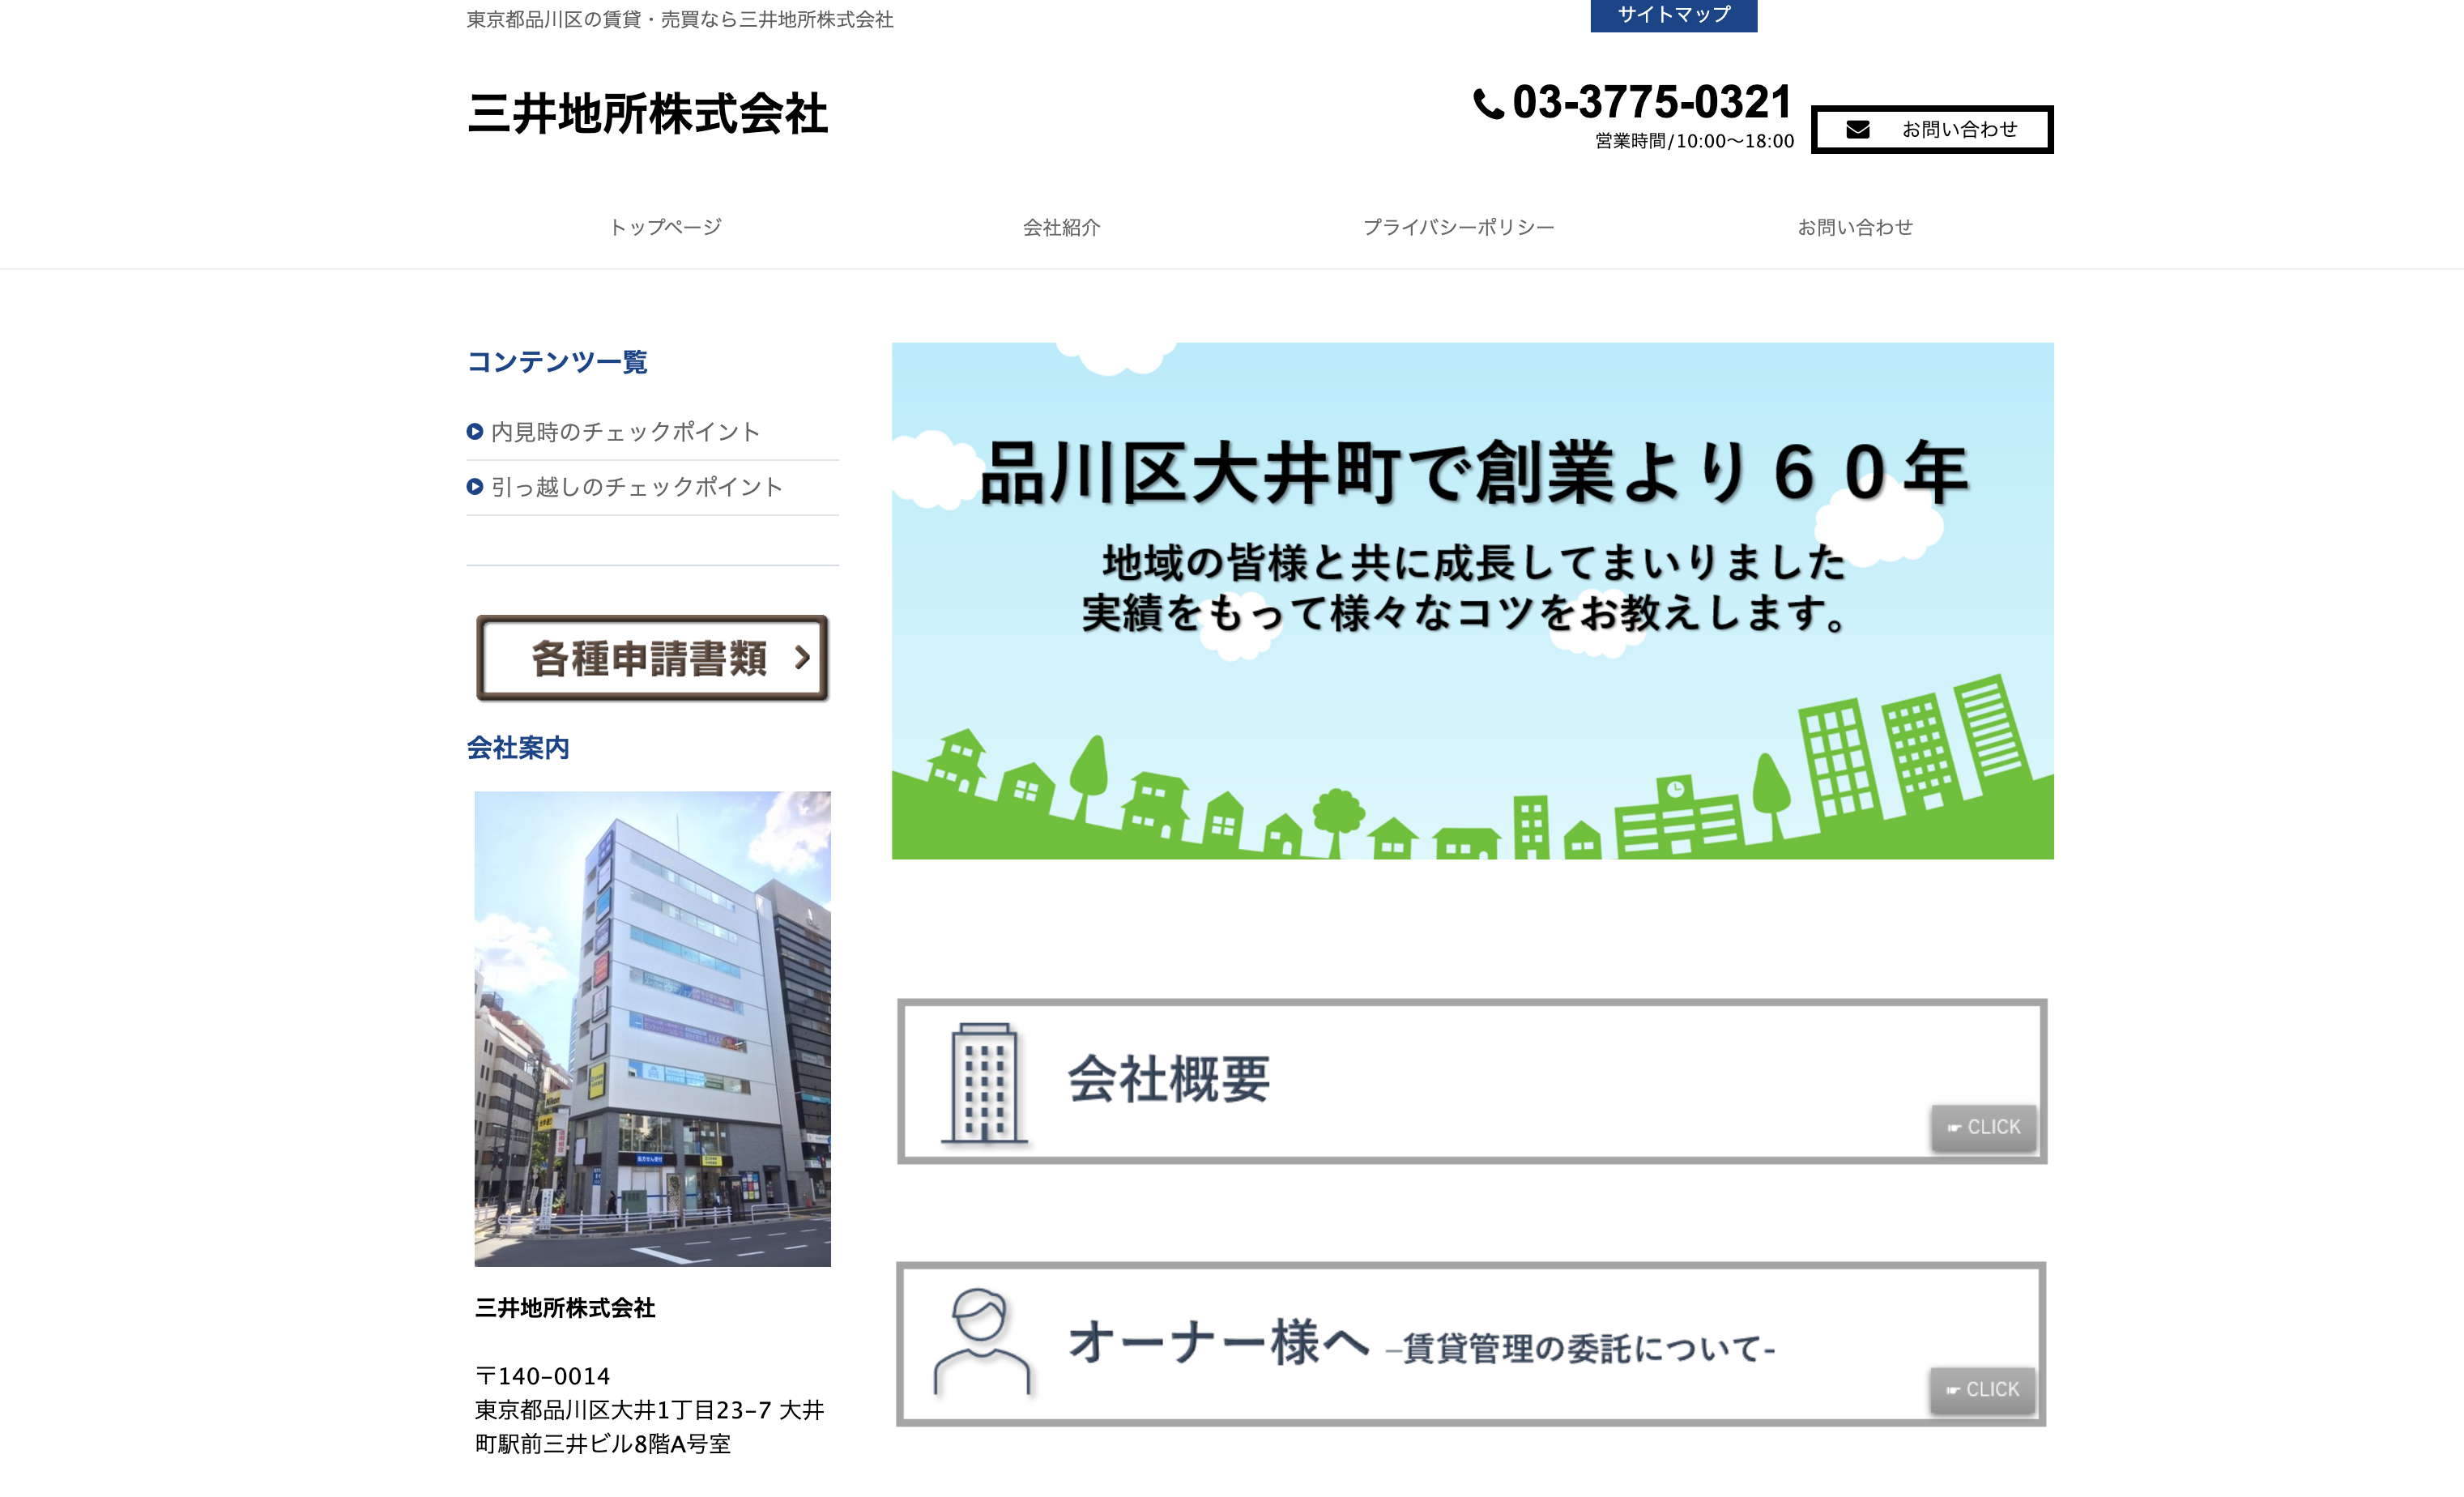Viewport: 2464px width, 1497px height.
Task: Click the 品川区大井町で創業より60年 hero banner
Action: coord(1472,601)
